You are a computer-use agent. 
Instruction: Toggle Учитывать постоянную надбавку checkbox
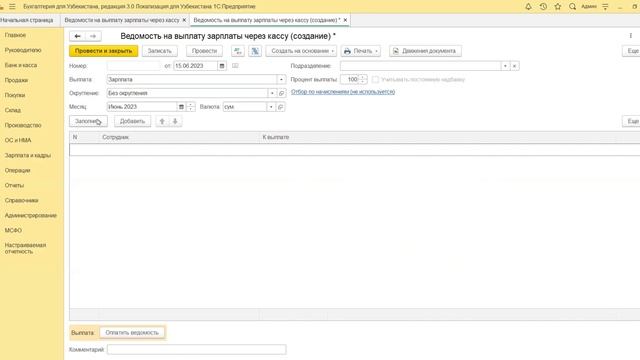coord(375,80)
